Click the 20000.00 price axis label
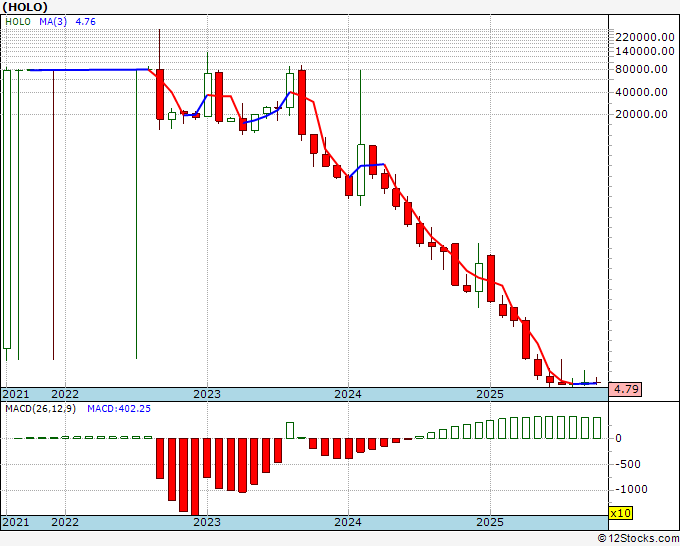The width and height of the screenshot is (680, 546). pyautogui.click(x=641, y=114)
